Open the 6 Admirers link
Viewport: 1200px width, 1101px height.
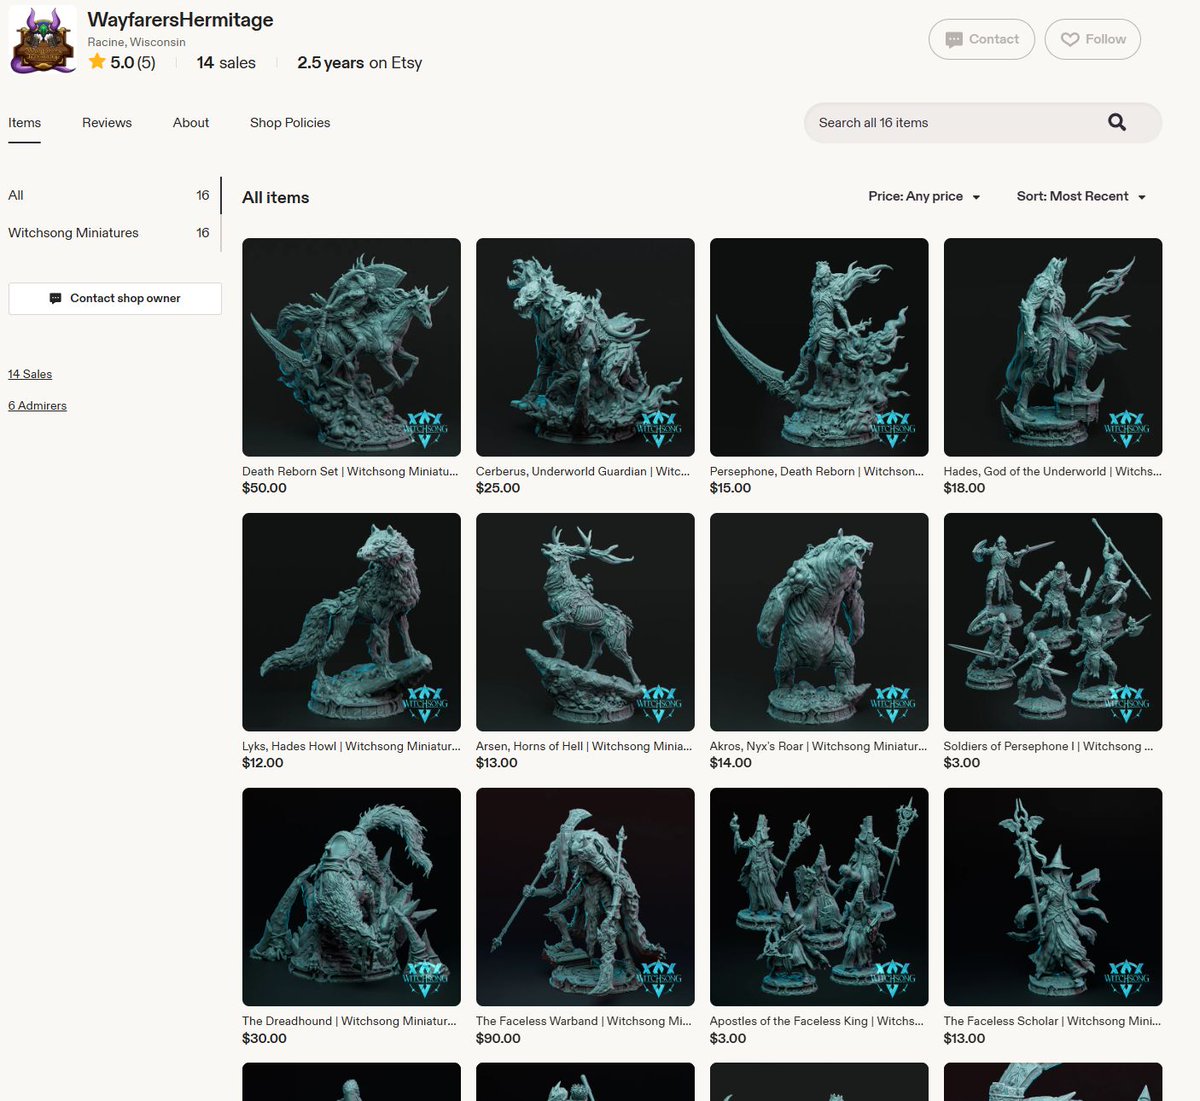coord(37,405)
